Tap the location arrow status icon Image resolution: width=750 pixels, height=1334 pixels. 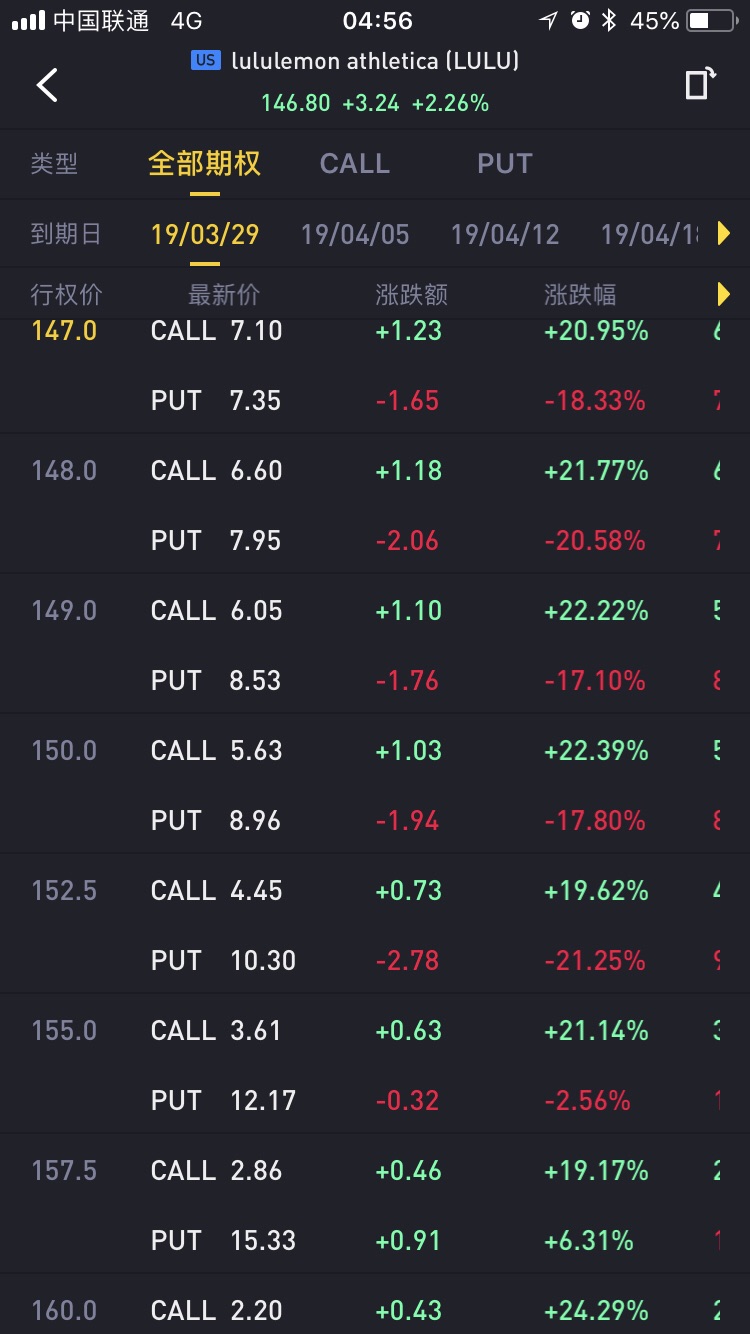(x=548, y=21)
